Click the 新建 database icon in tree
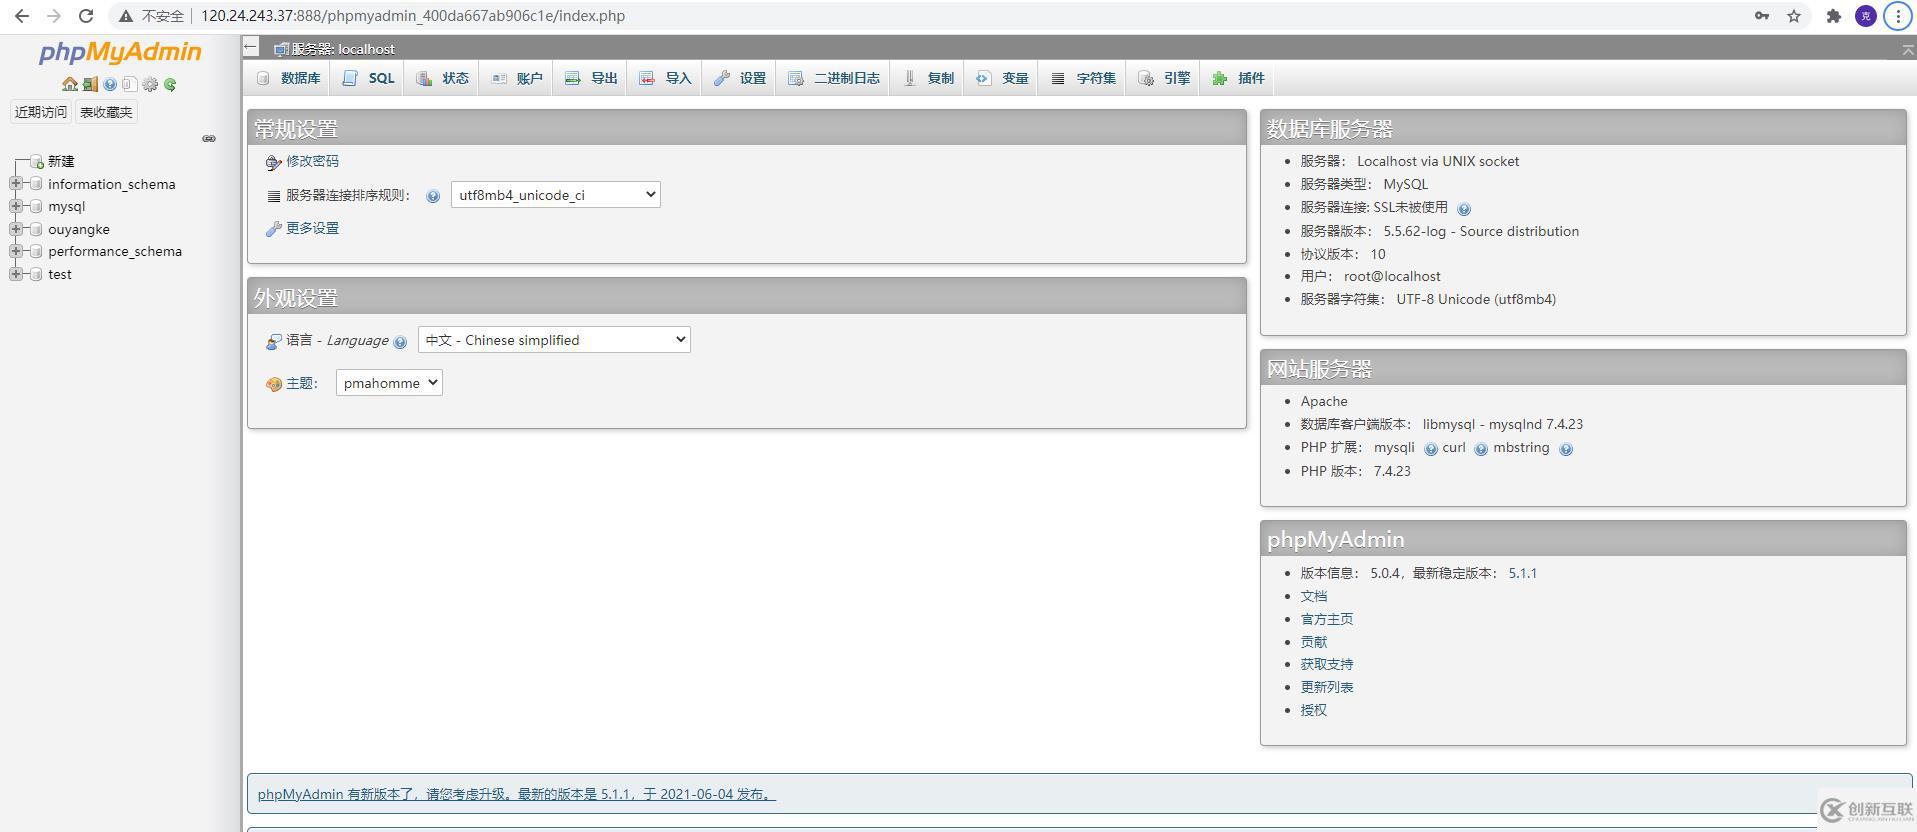The image size is (1917, 832). (36, 162)
